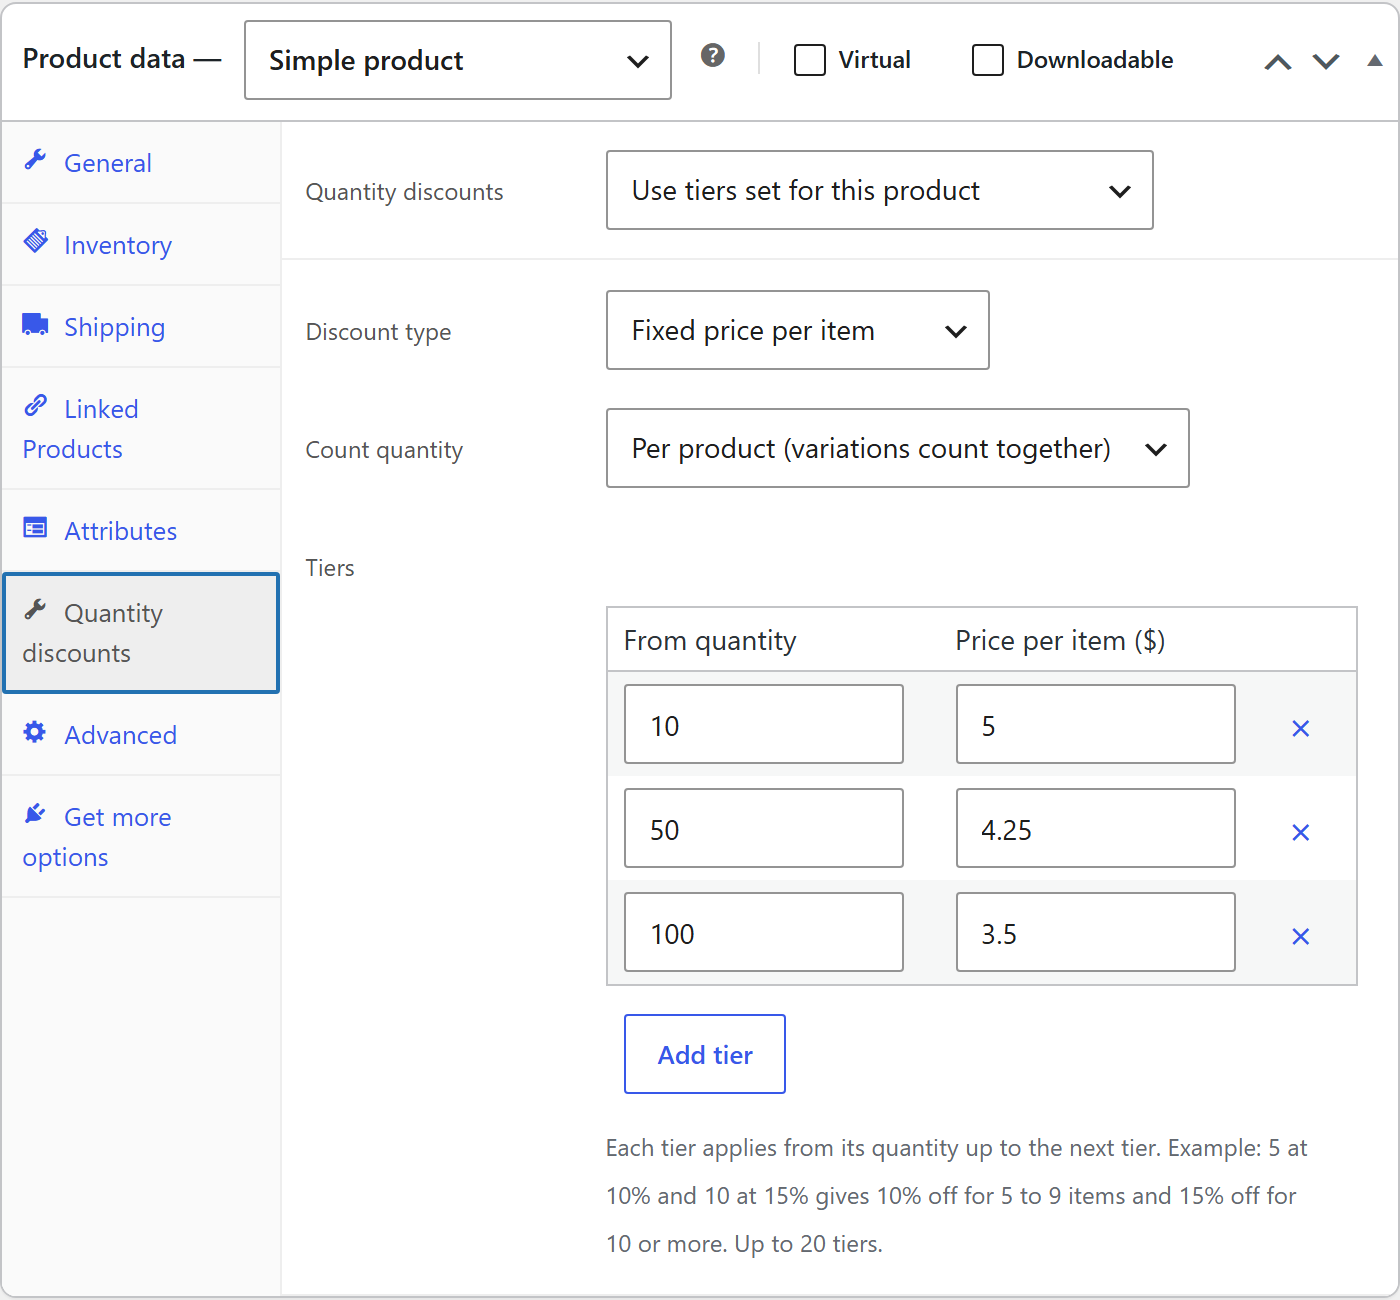Tick the Downloadable checkbox

988,60
